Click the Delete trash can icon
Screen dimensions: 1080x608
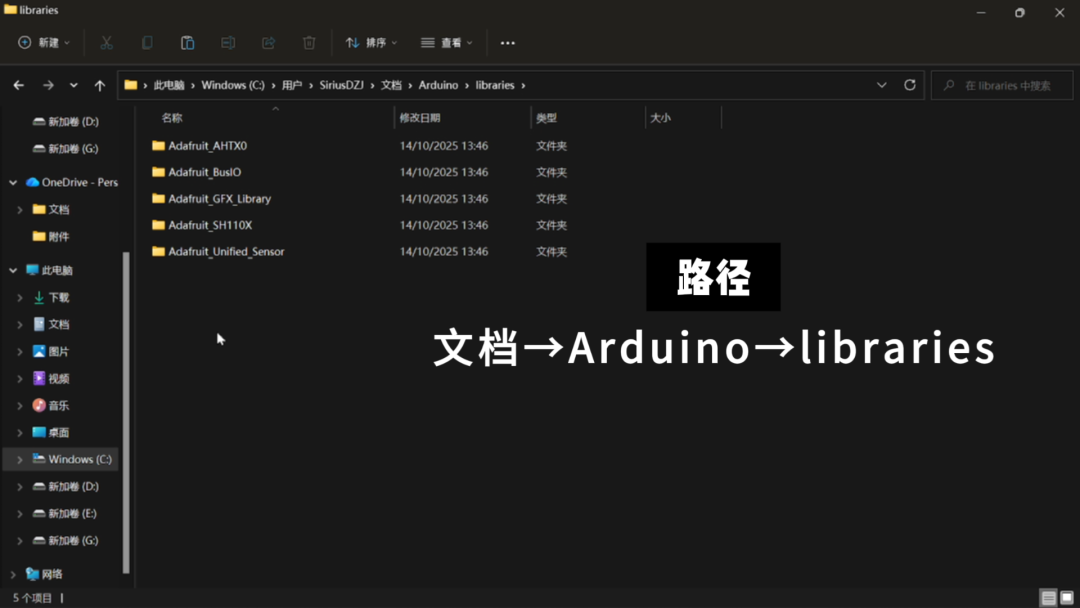pyautogui.click(x=309, y=43)
